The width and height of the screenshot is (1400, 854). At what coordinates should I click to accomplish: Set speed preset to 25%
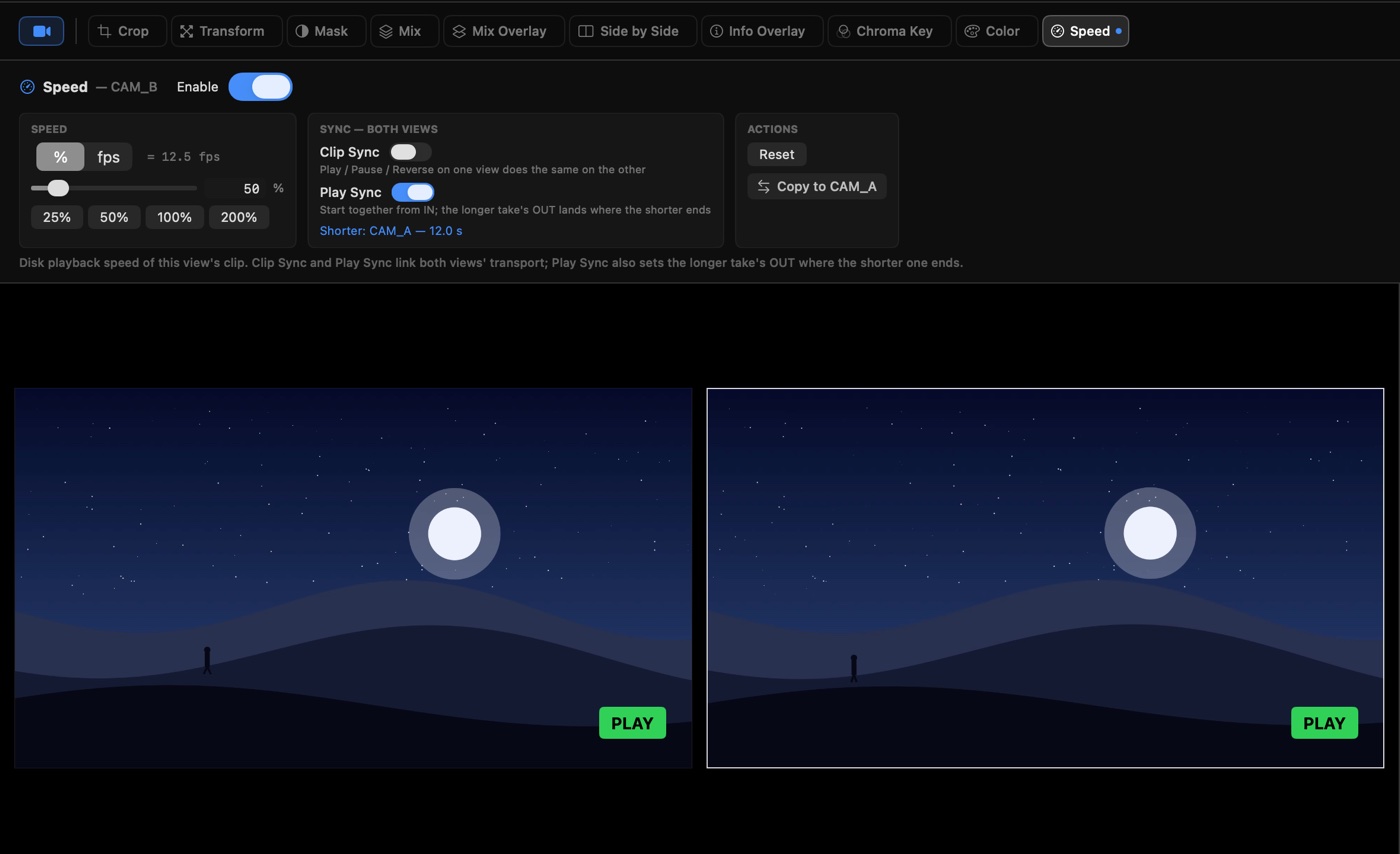[x=57, y=217]
